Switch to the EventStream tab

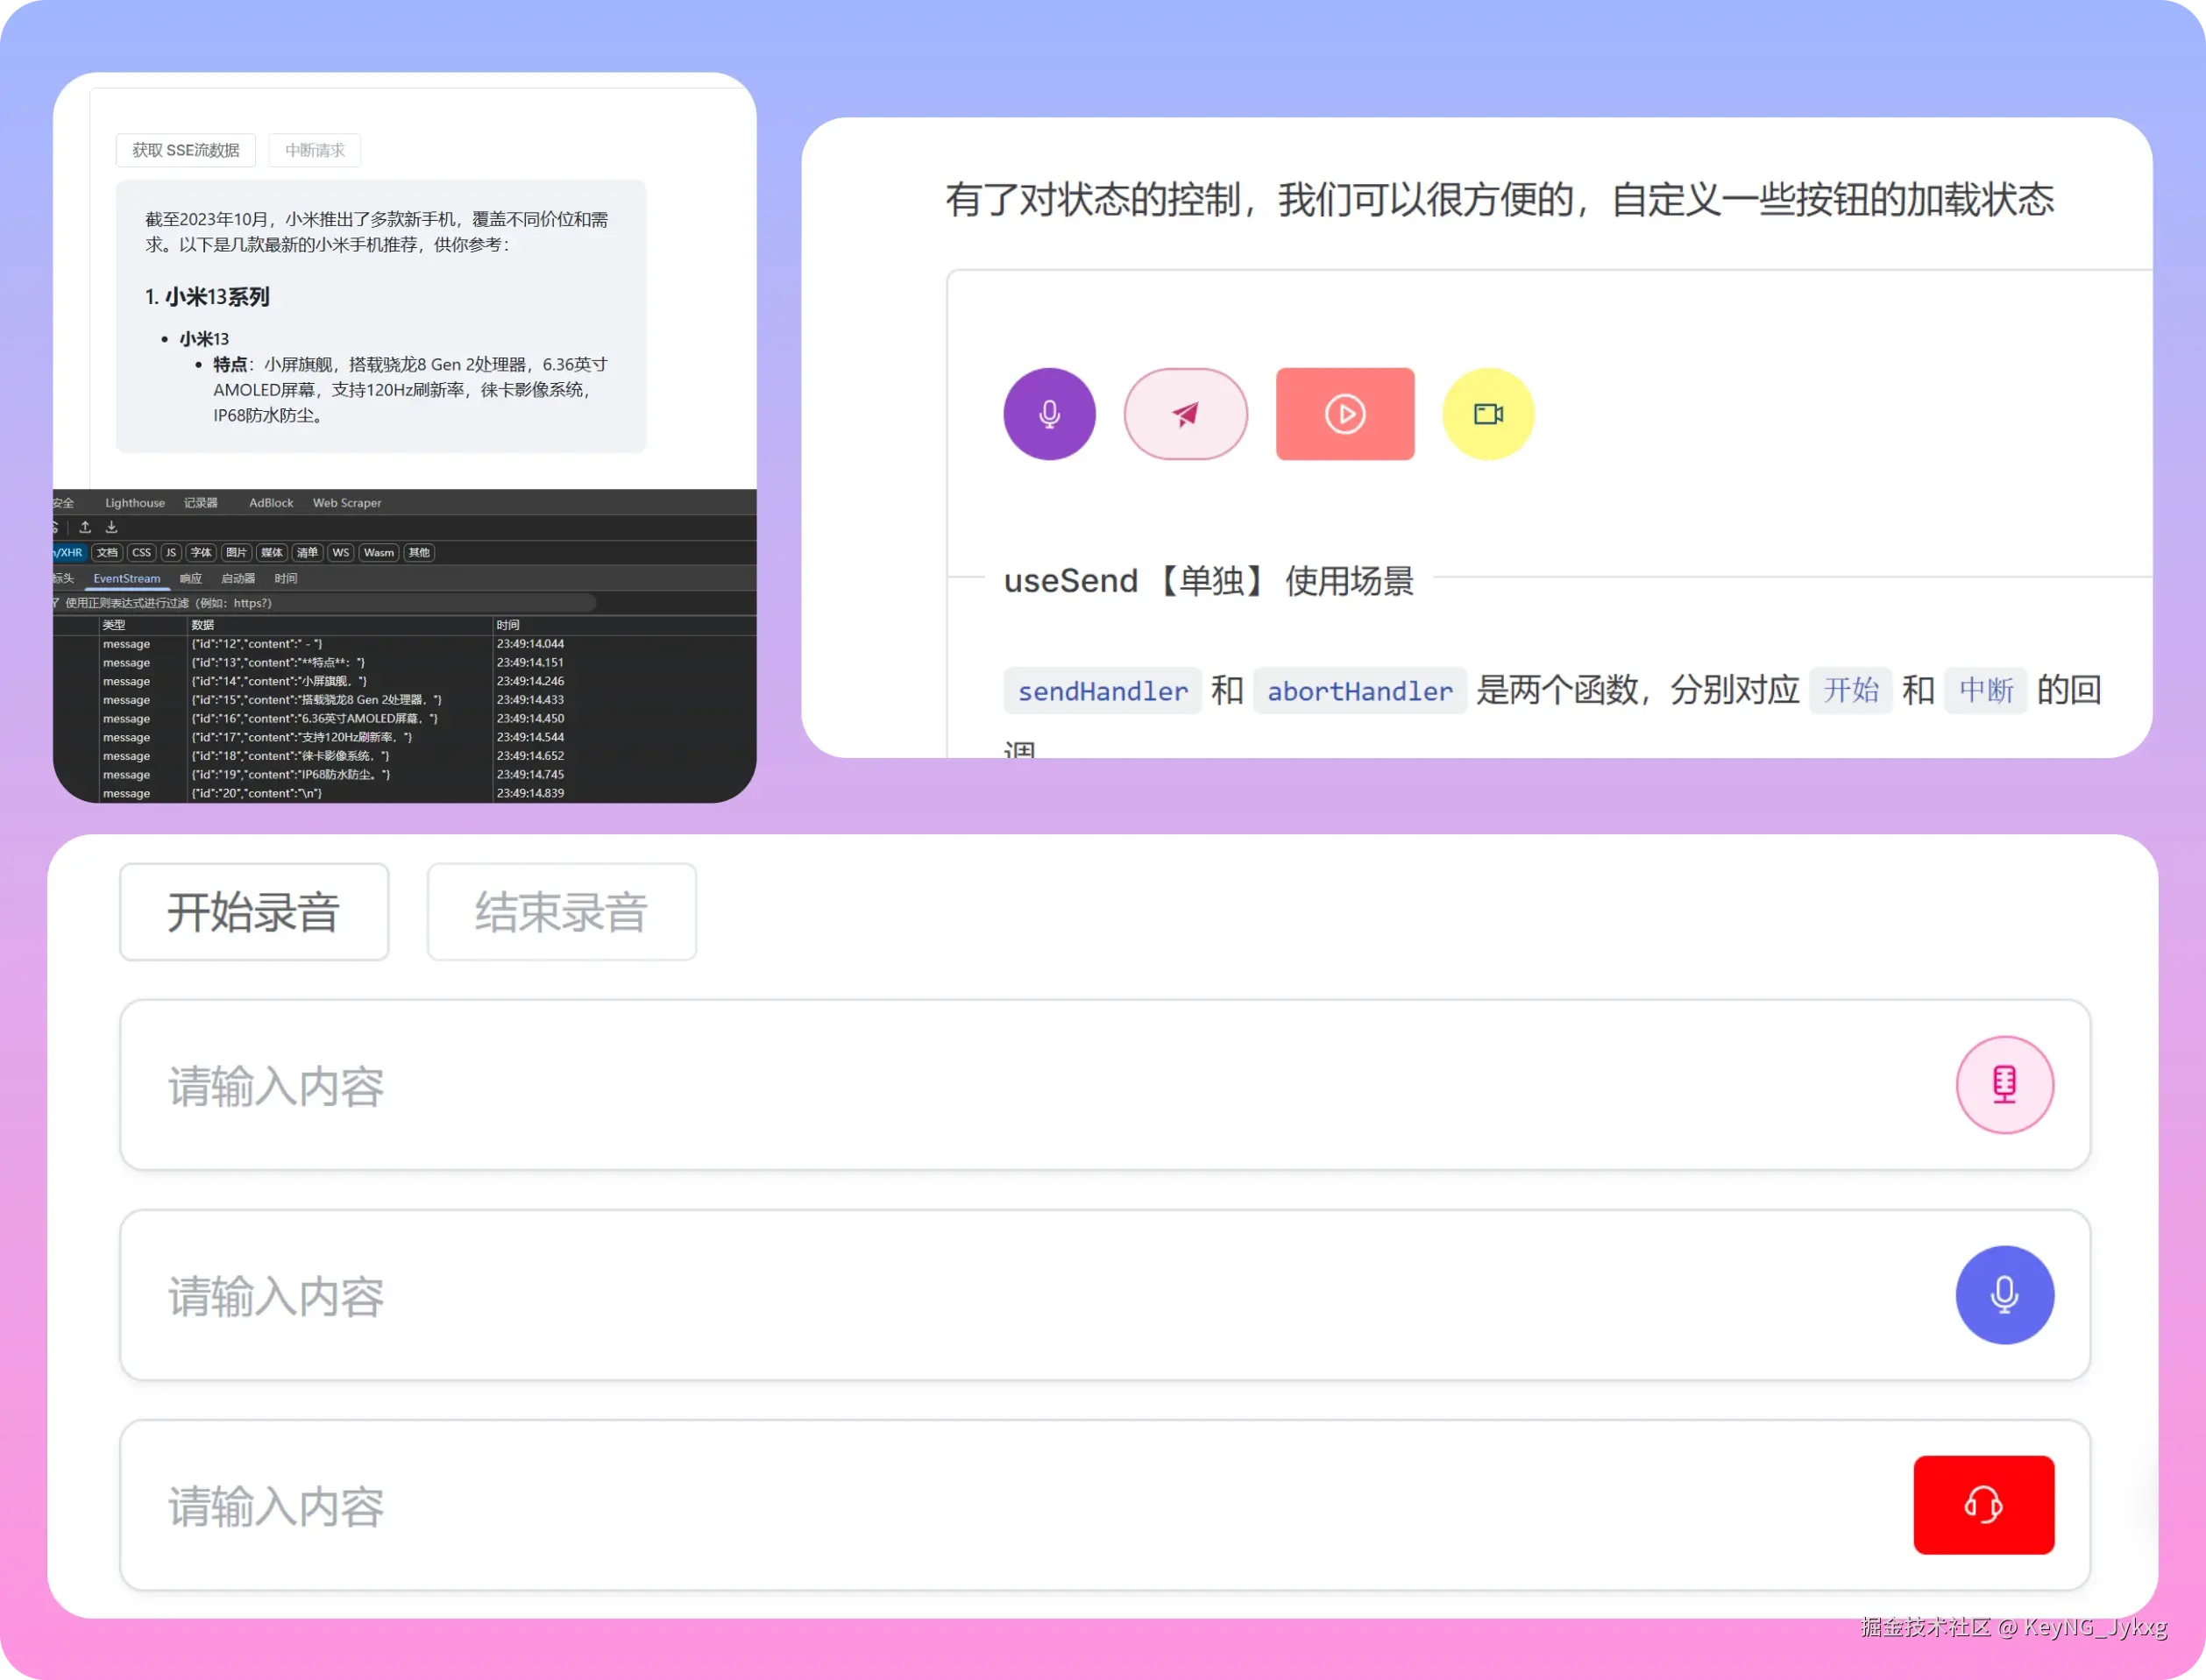126,578
